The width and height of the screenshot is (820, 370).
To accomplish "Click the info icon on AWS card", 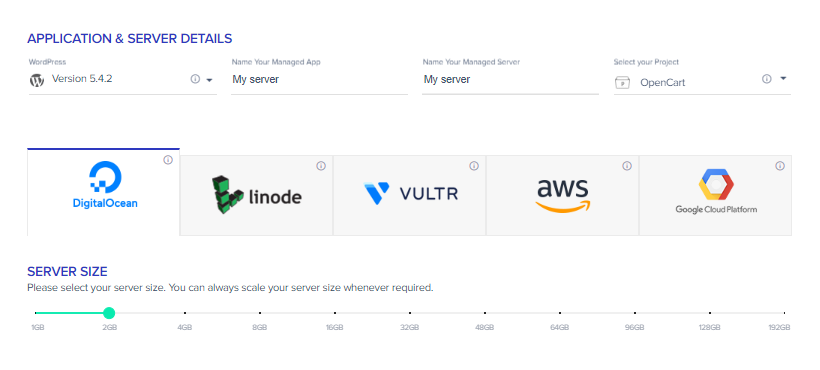I will 627,166.
